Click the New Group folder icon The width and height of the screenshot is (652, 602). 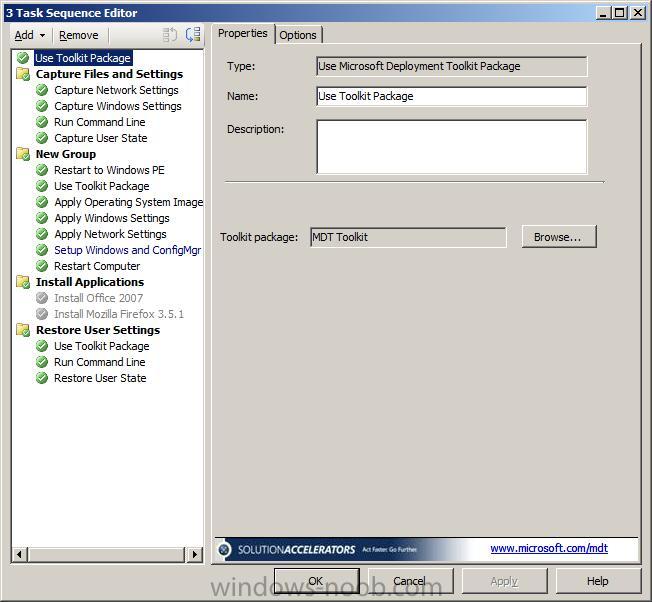click(23, 154)
